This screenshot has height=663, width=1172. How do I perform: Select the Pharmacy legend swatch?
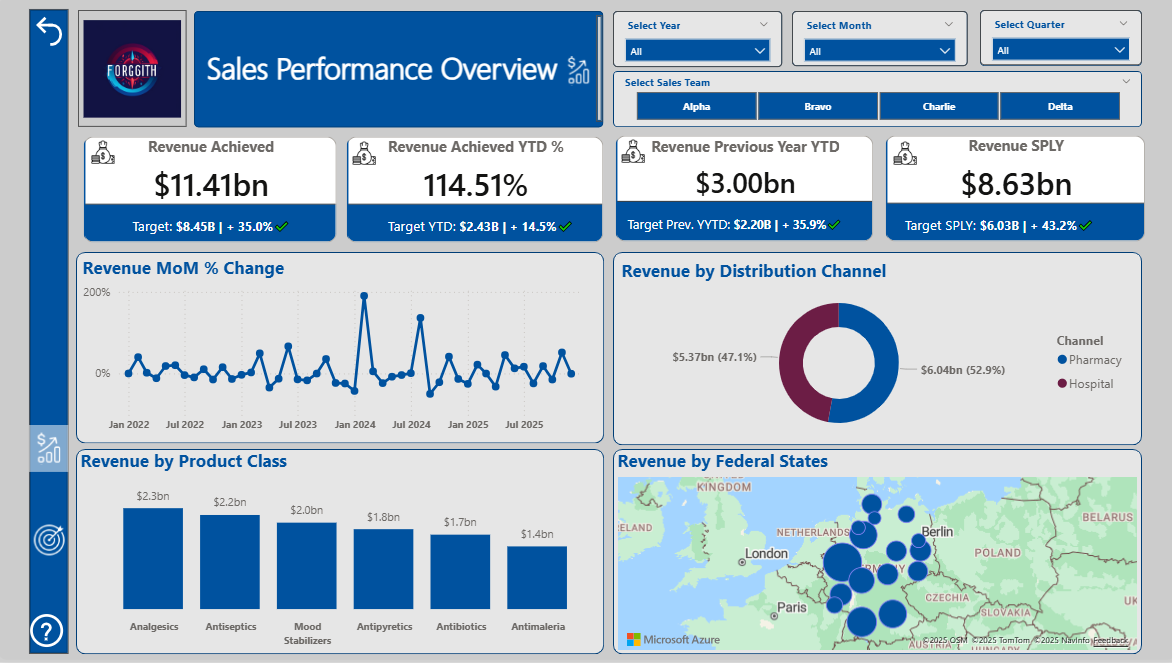tap(1062, 360)
